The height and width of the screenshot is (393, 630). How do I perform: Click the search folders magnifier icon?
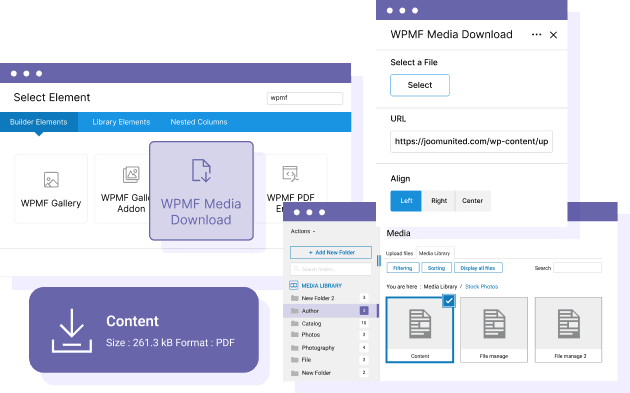pos(297,268)
